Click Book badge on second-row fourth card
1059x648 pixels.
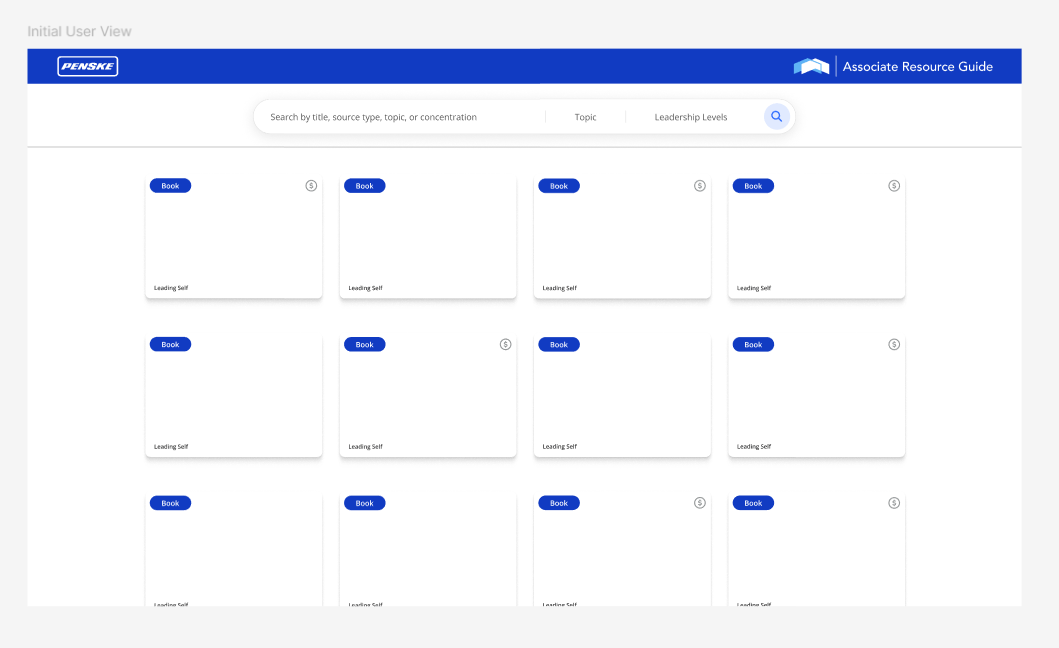coord(753,345)
